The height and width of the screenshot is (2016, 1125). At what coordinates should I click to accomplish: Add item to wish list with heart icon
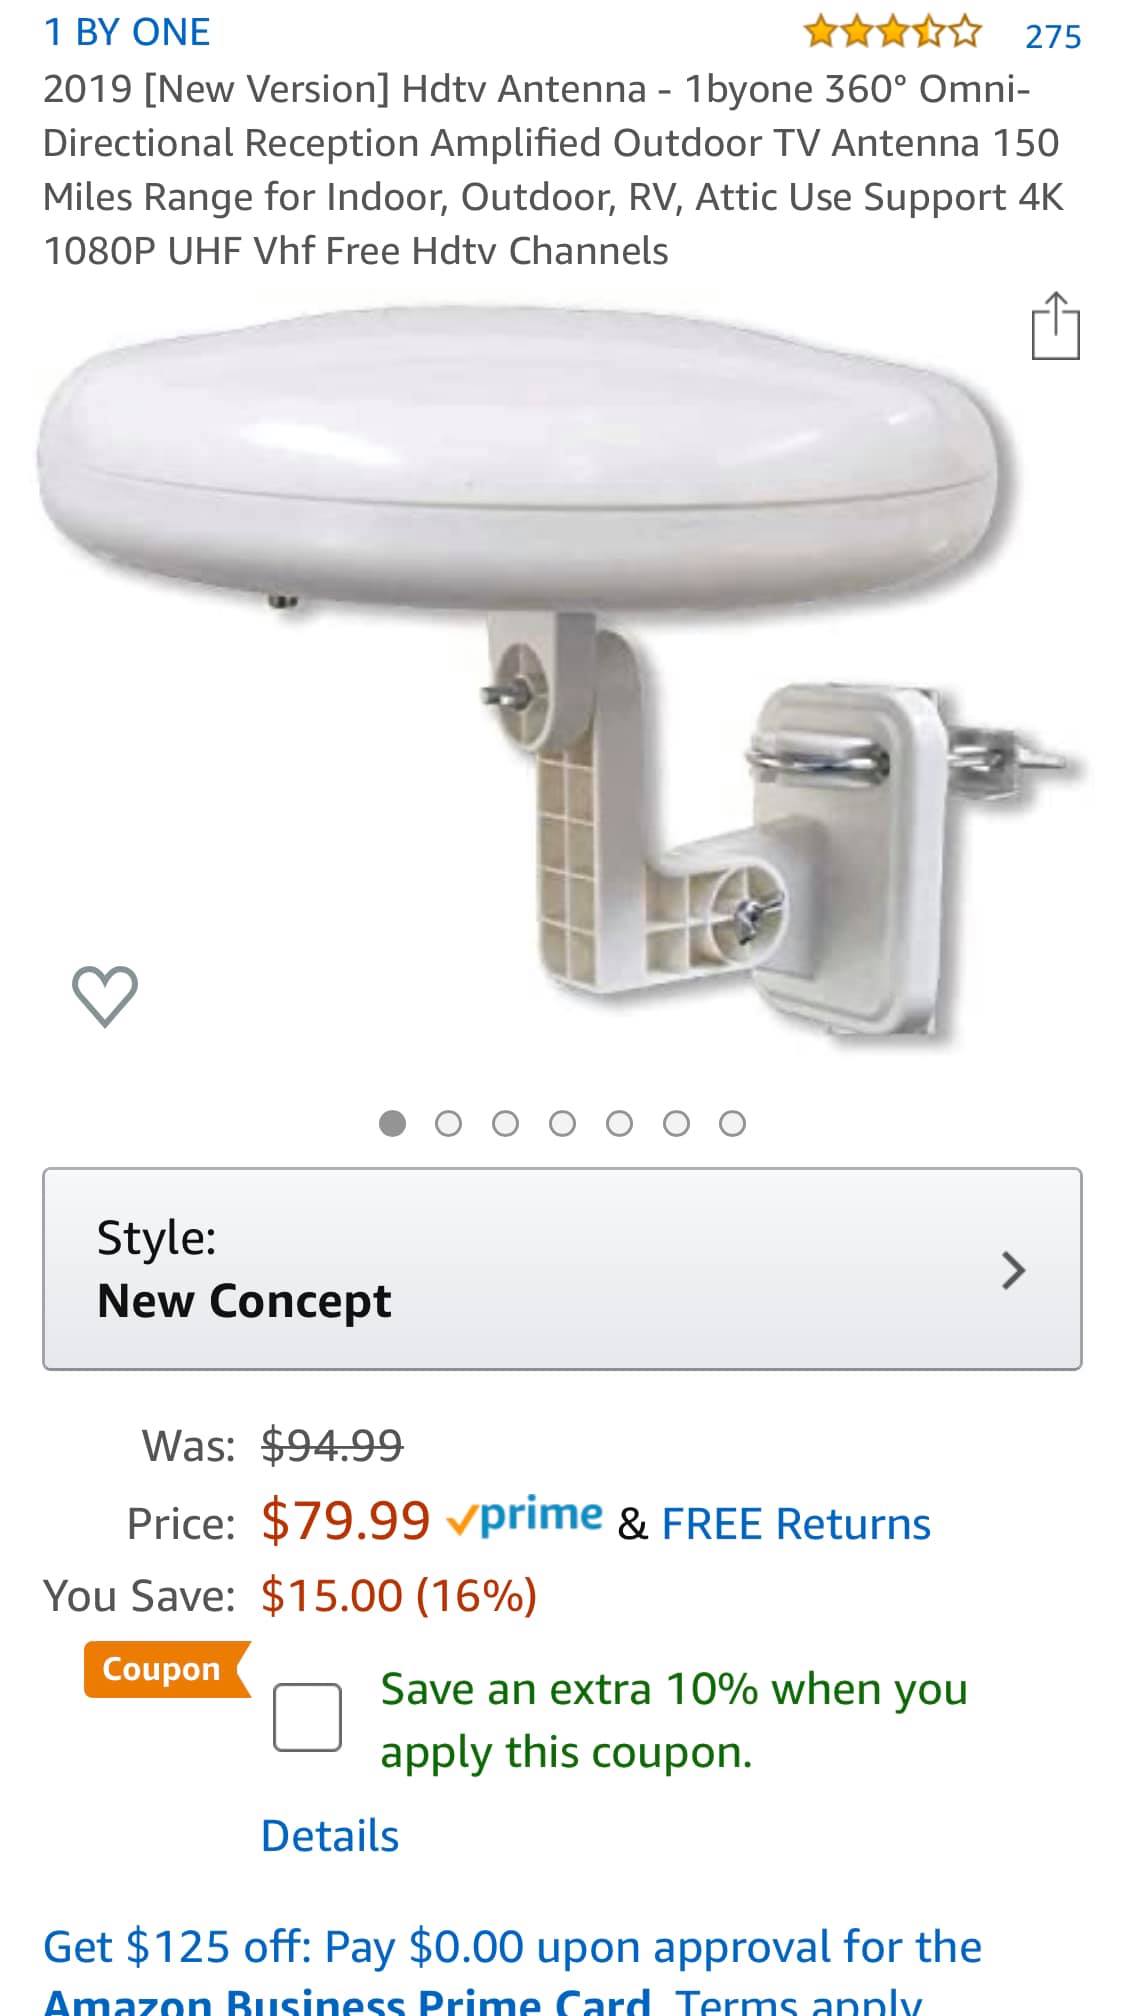click(105, 996)
